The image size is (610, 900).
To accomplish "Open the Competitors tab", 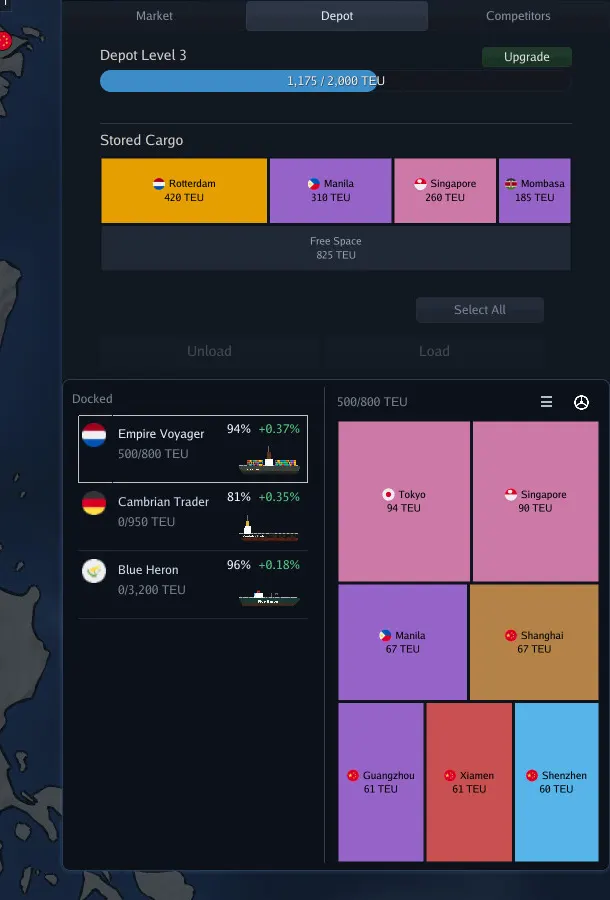I will click(x=518, y=15).
